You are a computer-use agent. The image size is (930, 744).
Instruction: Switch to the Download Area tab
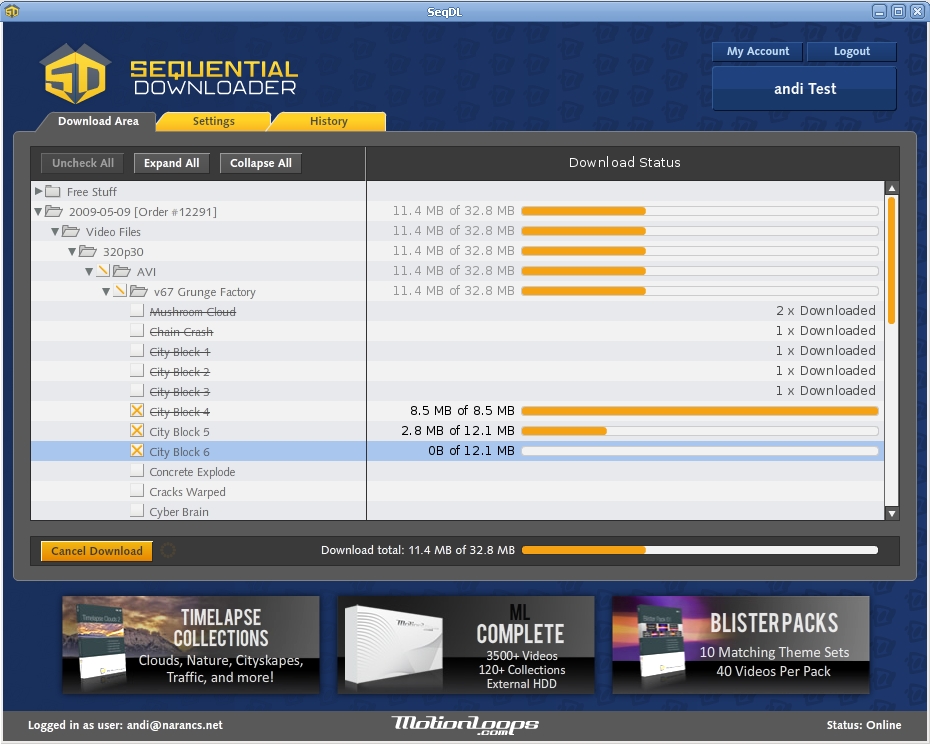(x=98, y=121)
